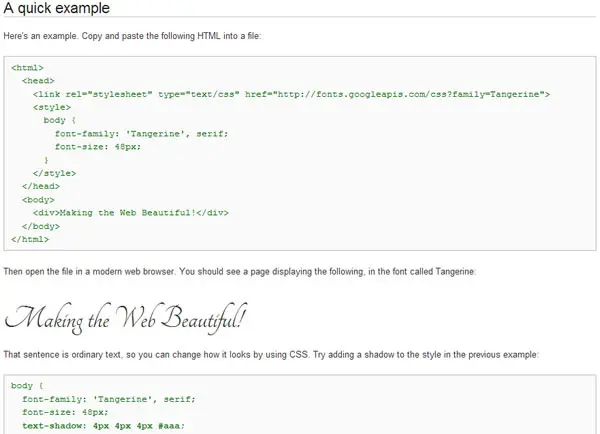Click the first font-family Tangerine declaration
This screenshot has height=434, width=600.
(141, 134)
